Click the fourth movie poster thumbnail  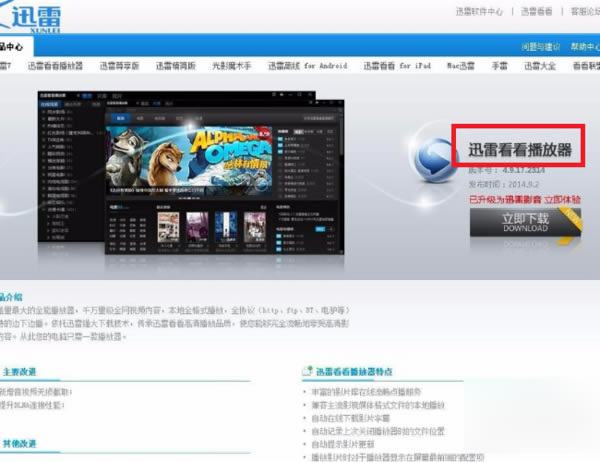[x=255, y=227]
